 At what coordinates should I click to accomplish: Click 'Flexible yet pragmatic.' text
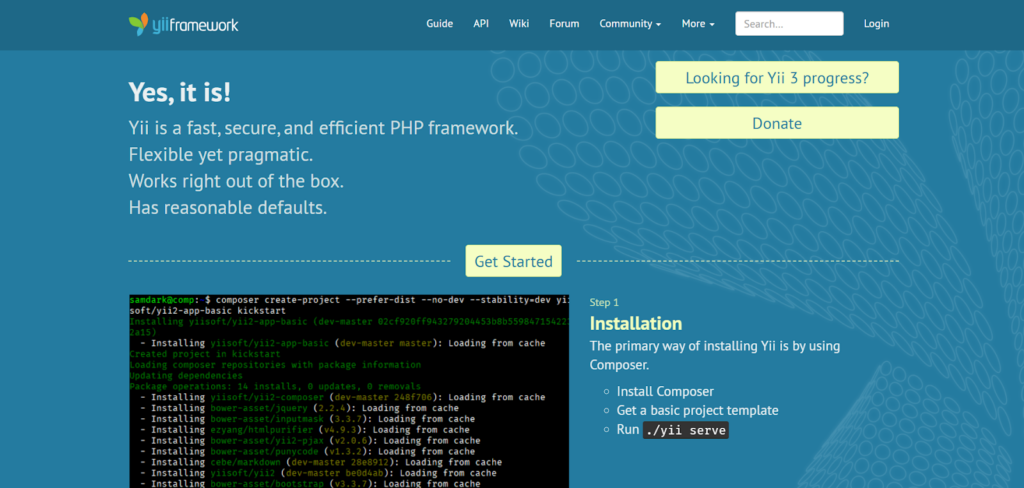pos(221,155)
